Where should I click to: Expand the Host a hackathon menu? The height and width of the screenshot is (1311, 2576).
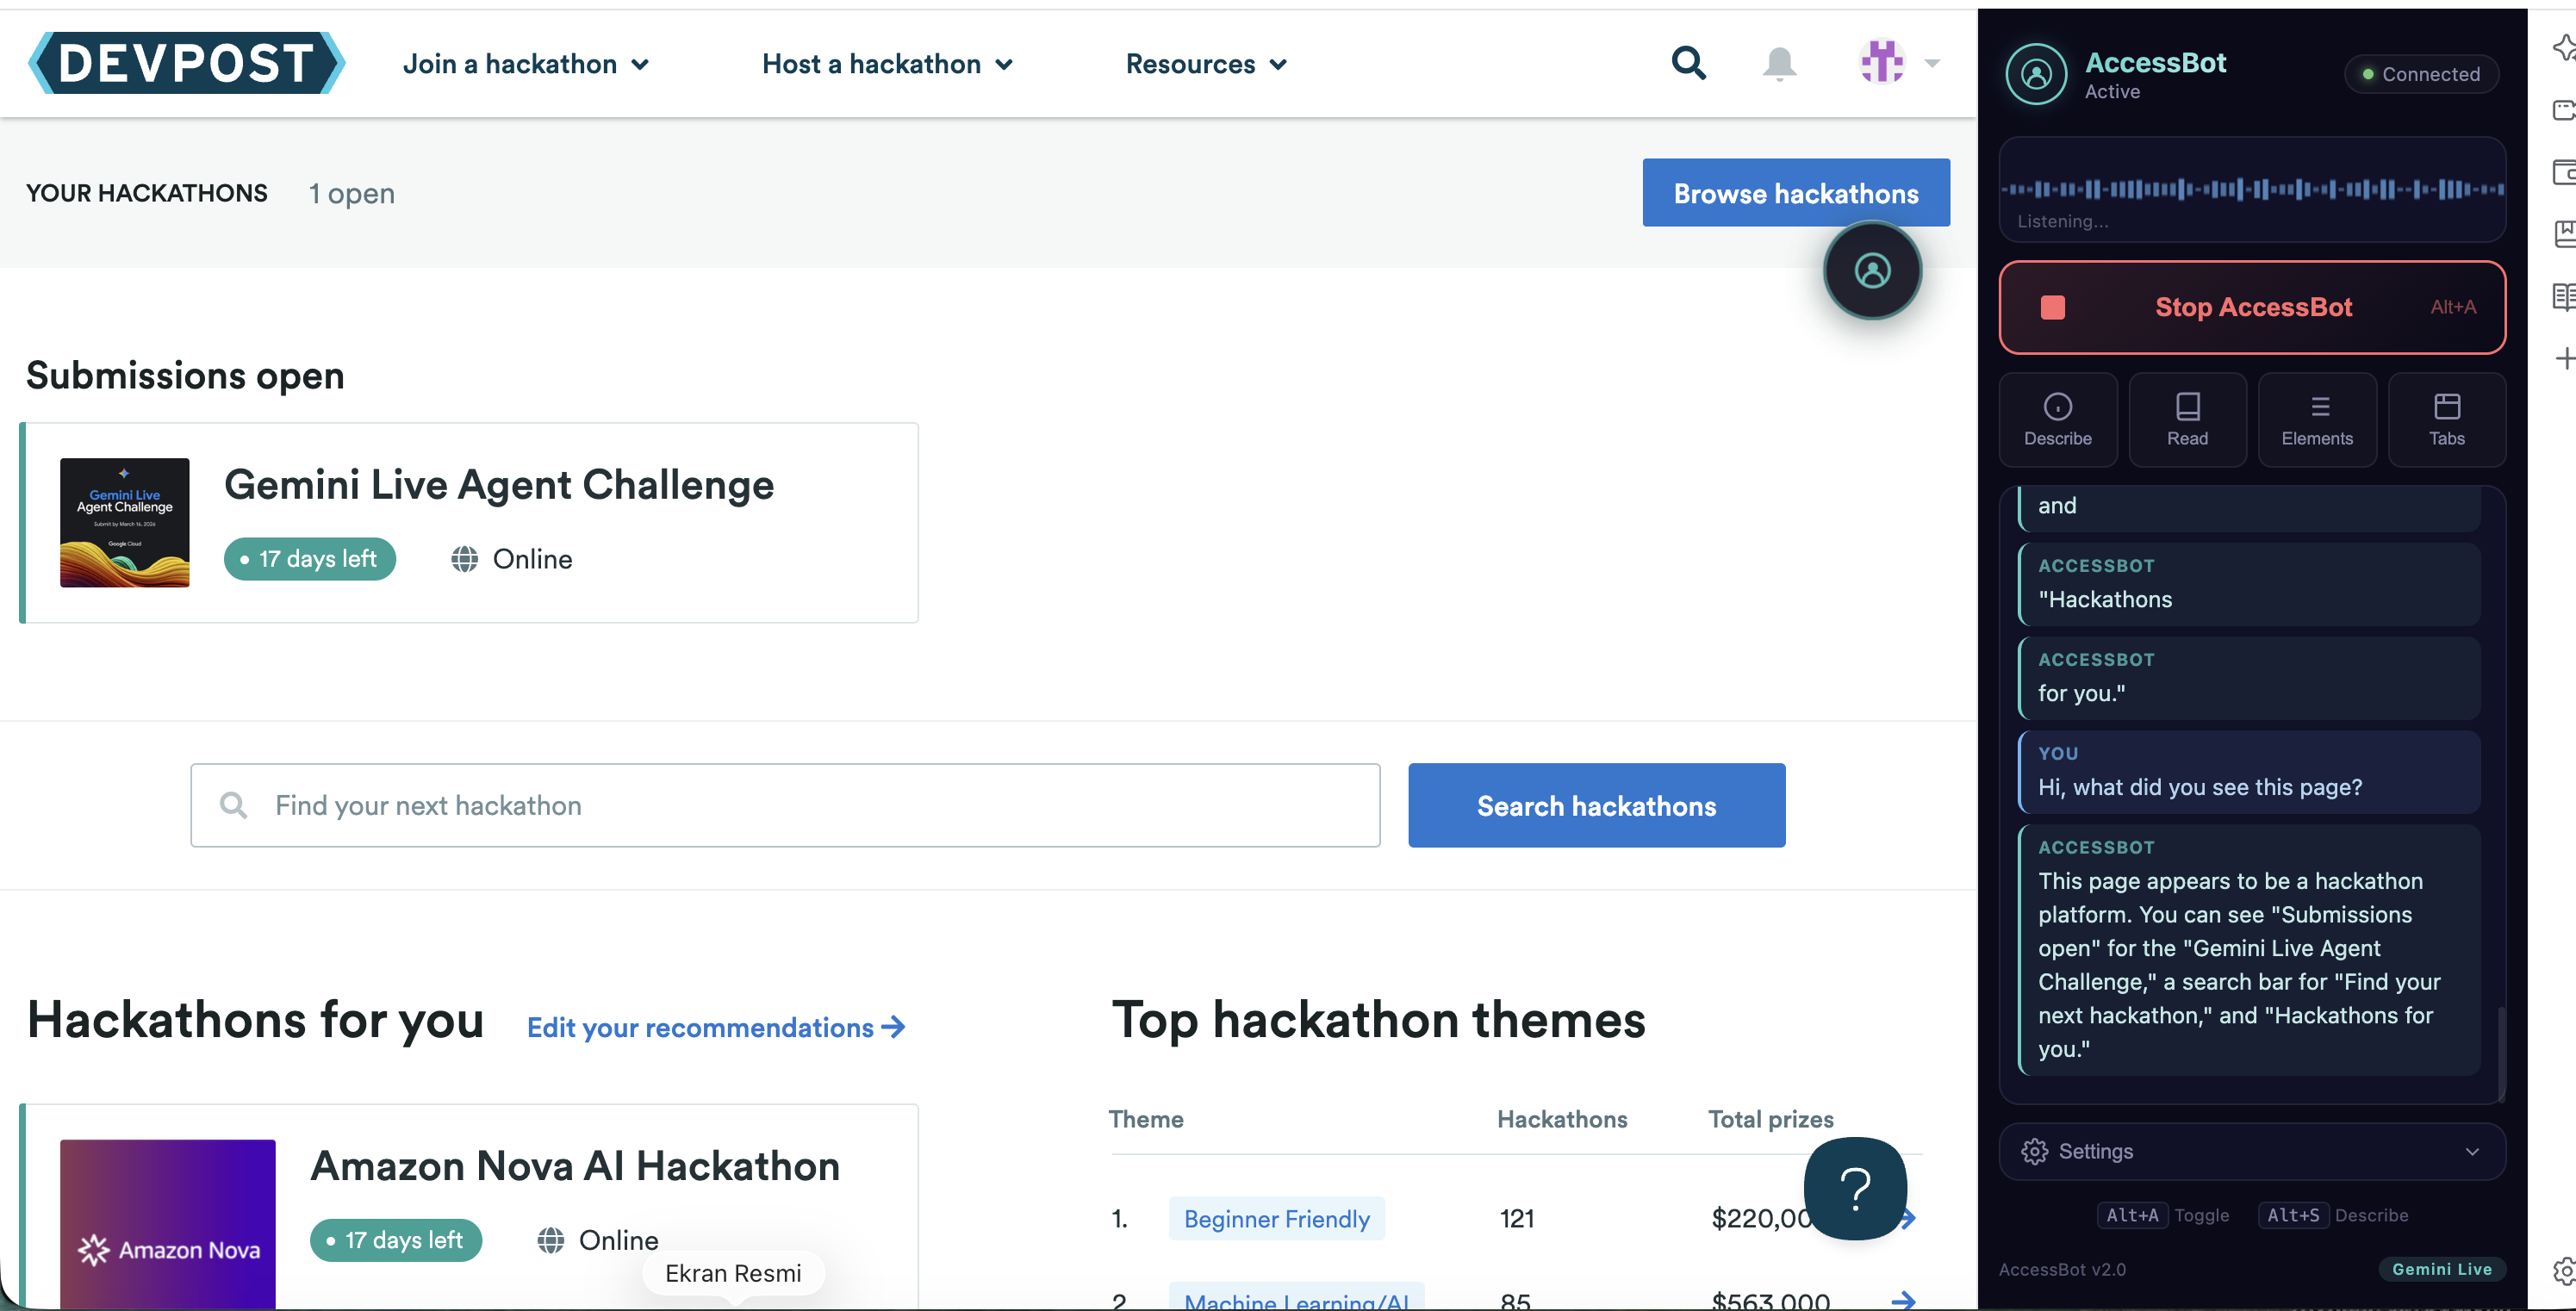pyautogui.click(x=887, y=64)
